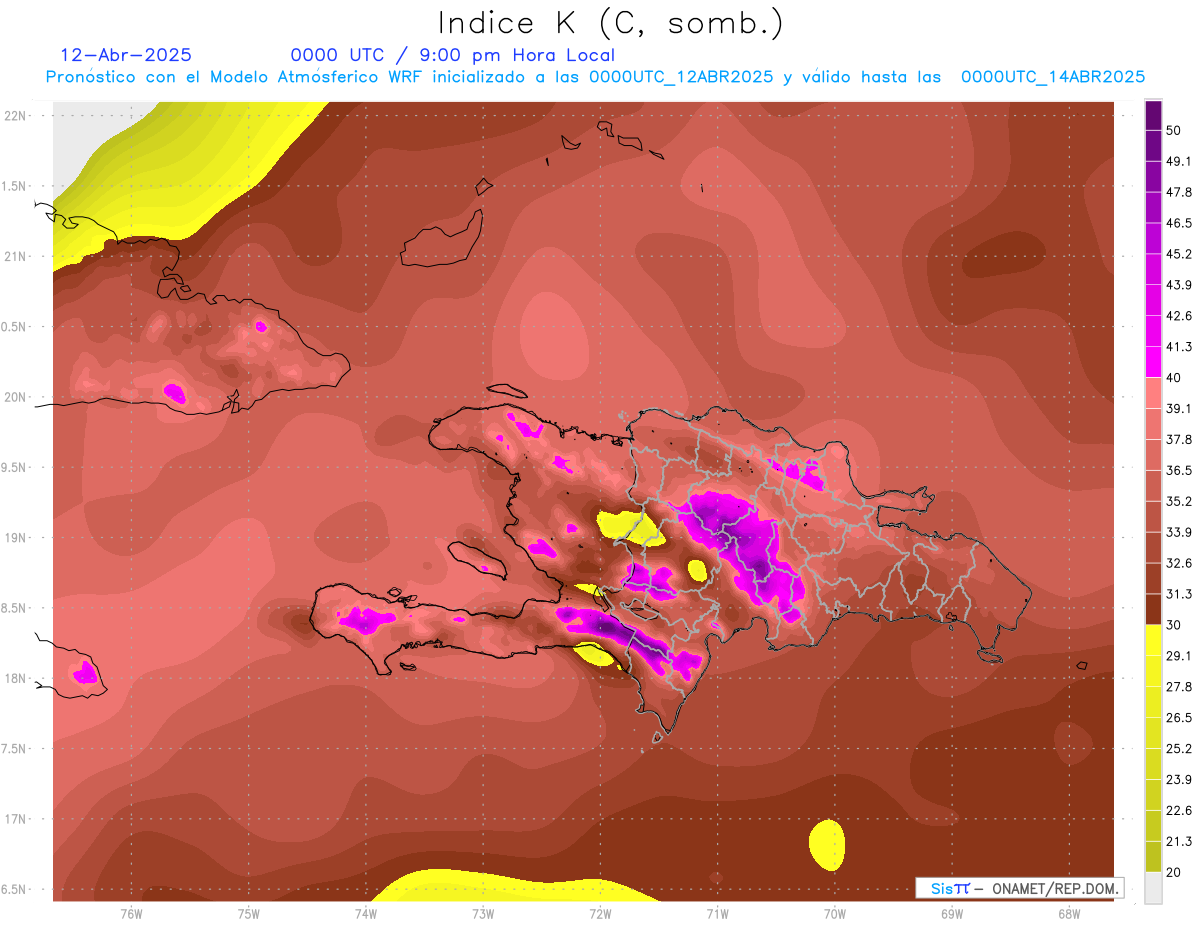Screen dimensions: 1200x927
Task: Click the legend value "32.6"
Action: click(x=1179, y=563)
